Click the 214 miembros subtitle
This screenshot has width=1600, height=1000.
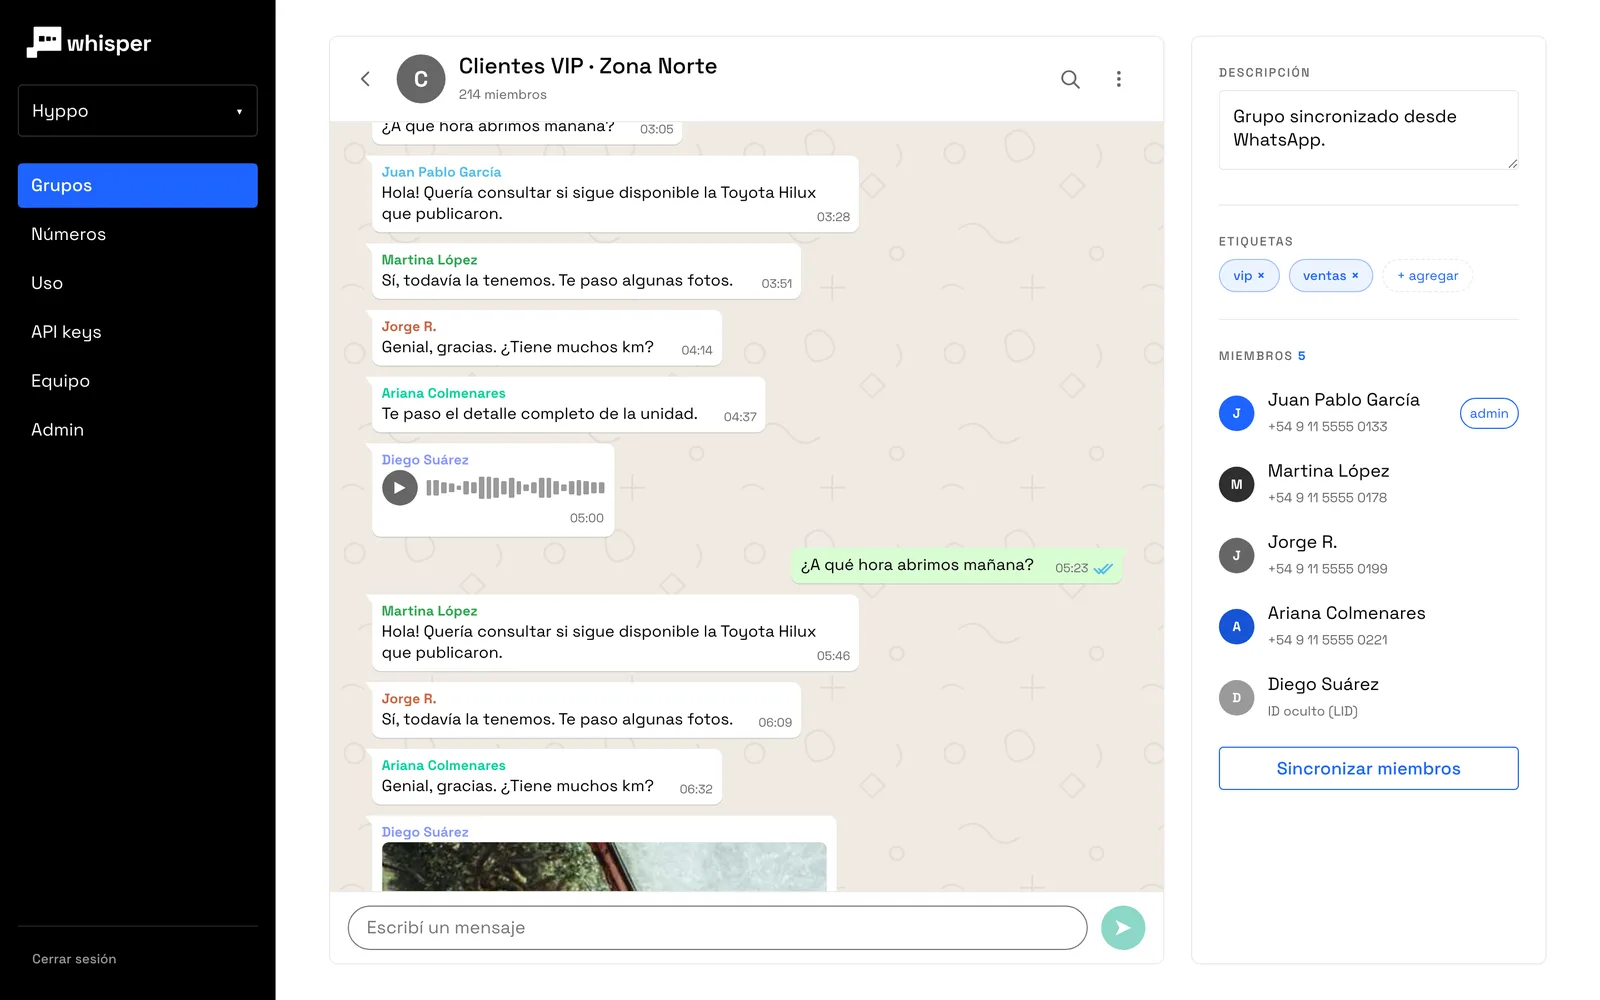503,95
